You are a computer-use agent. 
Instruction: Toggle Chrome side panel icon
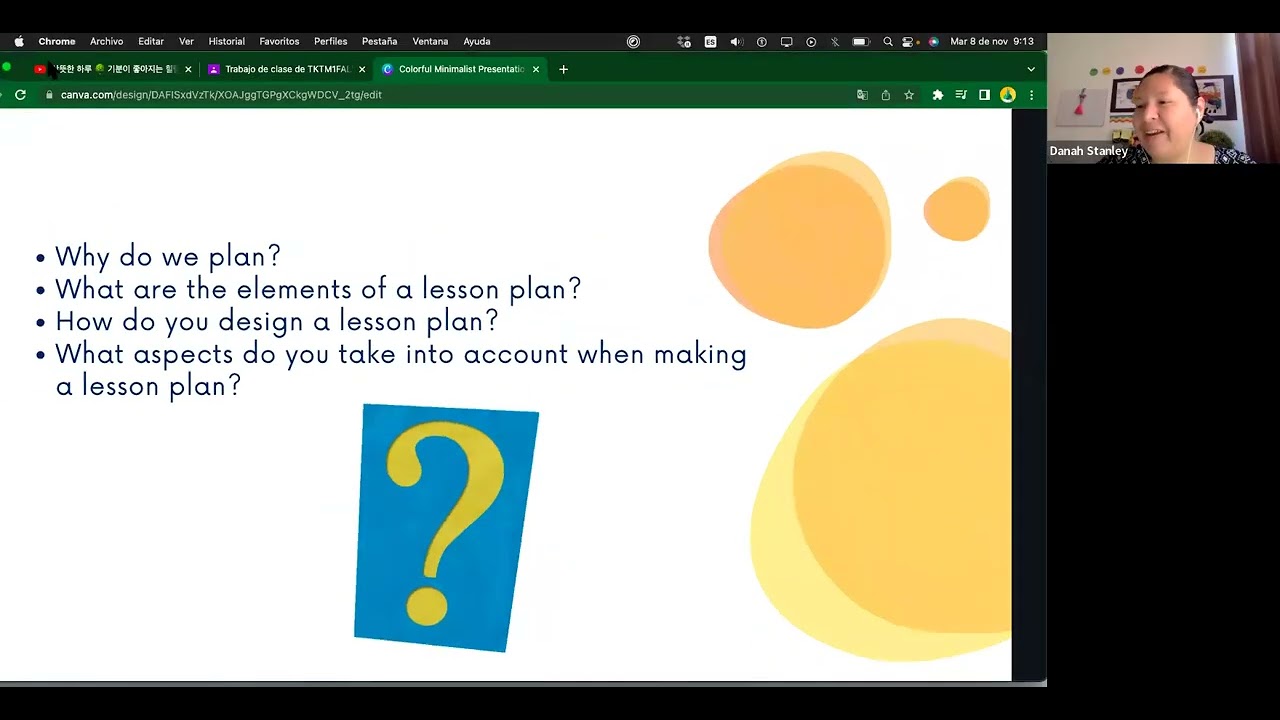point(984,95)
